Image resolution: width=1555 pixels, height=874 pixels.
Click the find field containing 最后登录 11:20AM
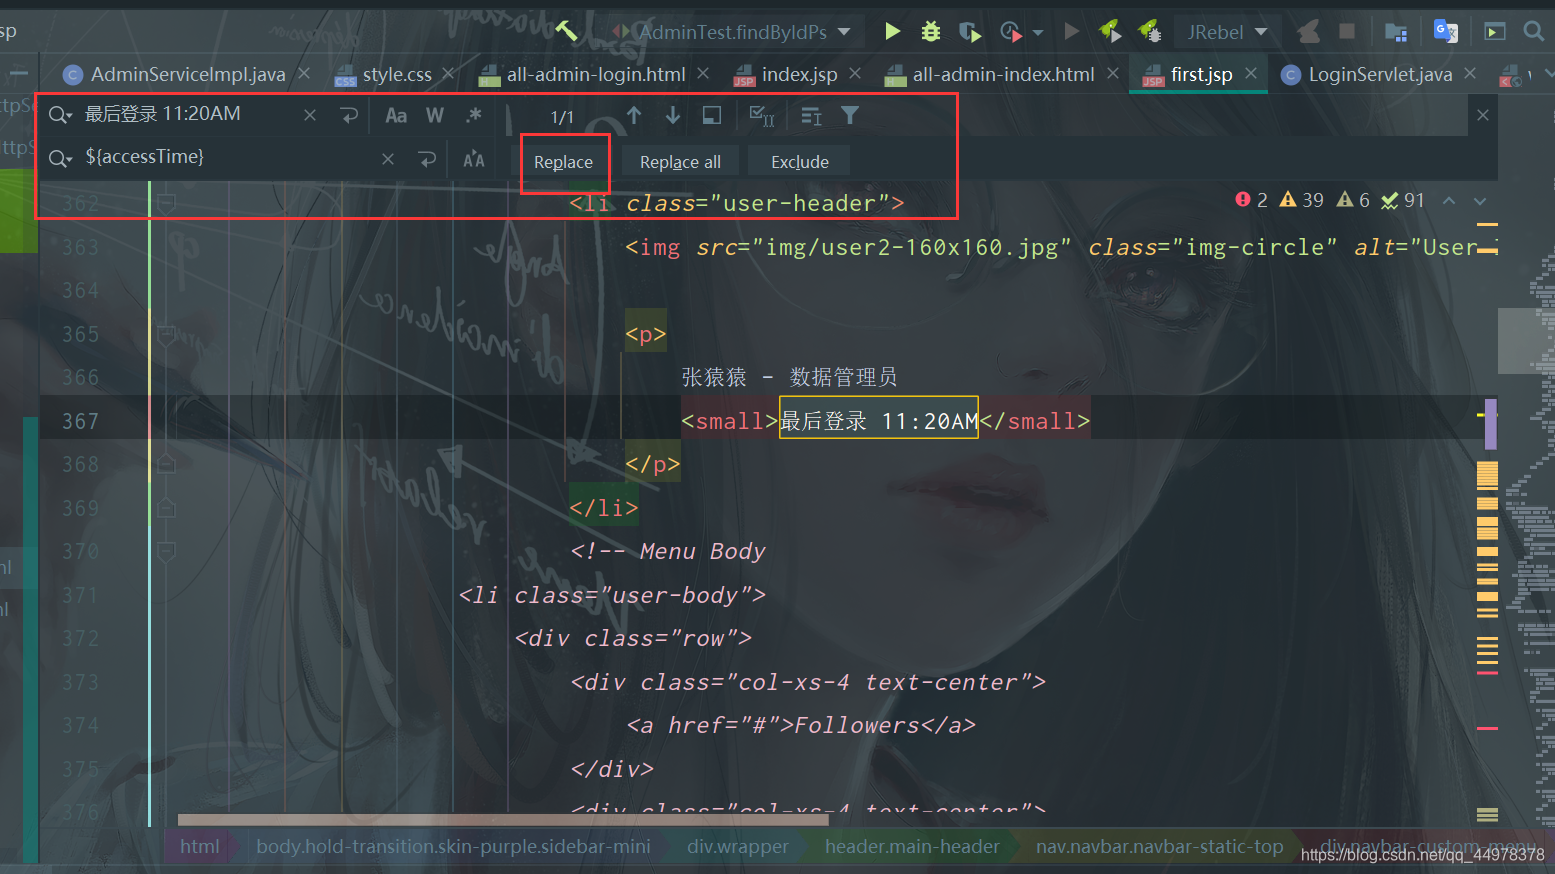tap(190, 114)
